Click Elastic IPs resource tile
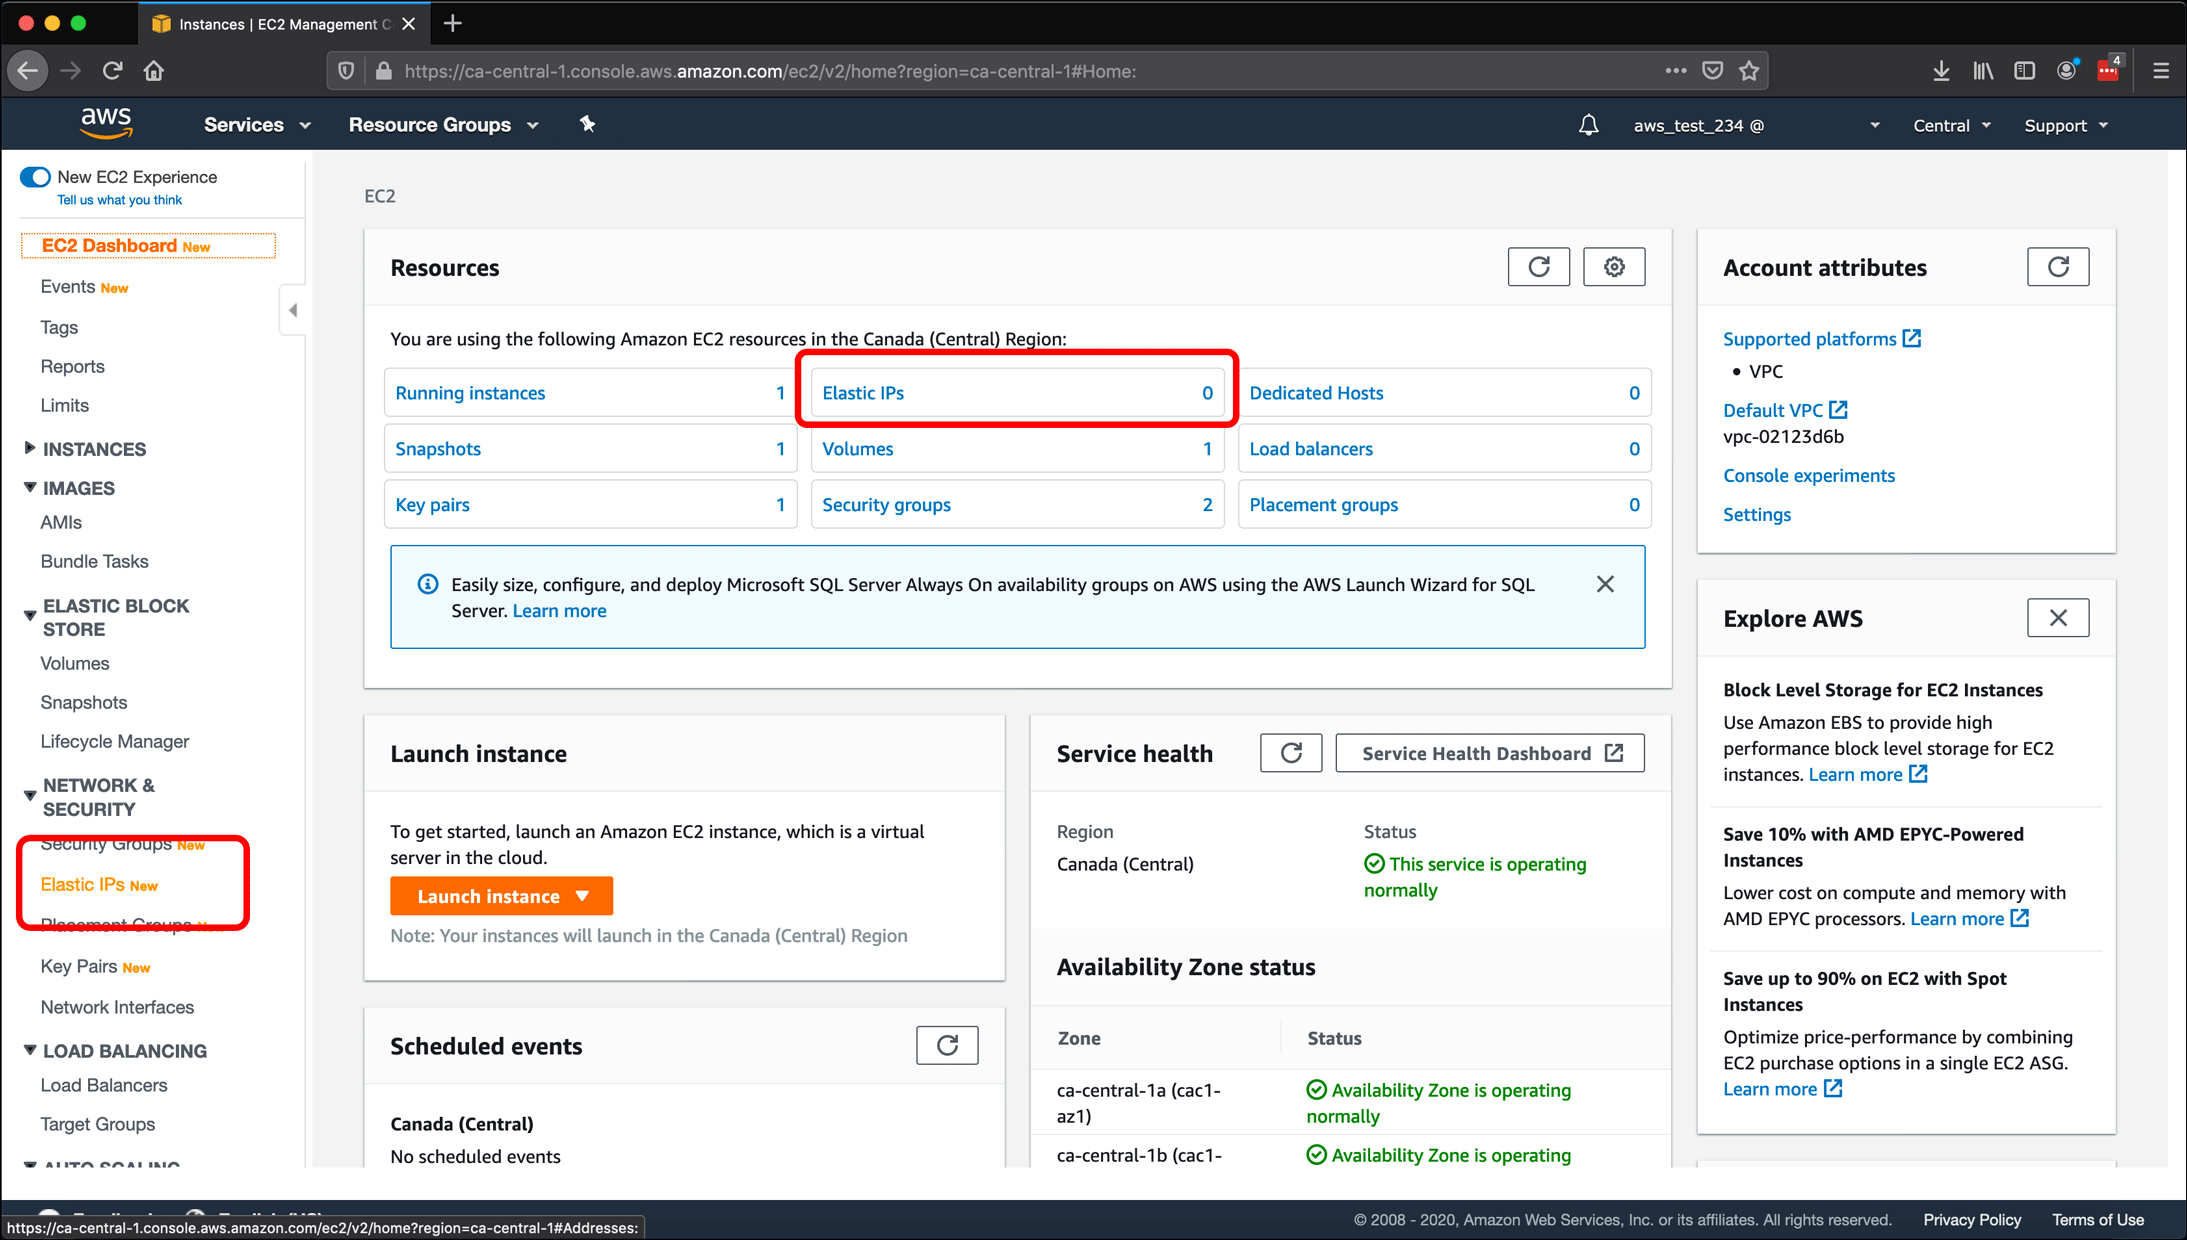The height and width of the screenshot is (1240, 2187). pyautogui.click(x=1017, y=393)
